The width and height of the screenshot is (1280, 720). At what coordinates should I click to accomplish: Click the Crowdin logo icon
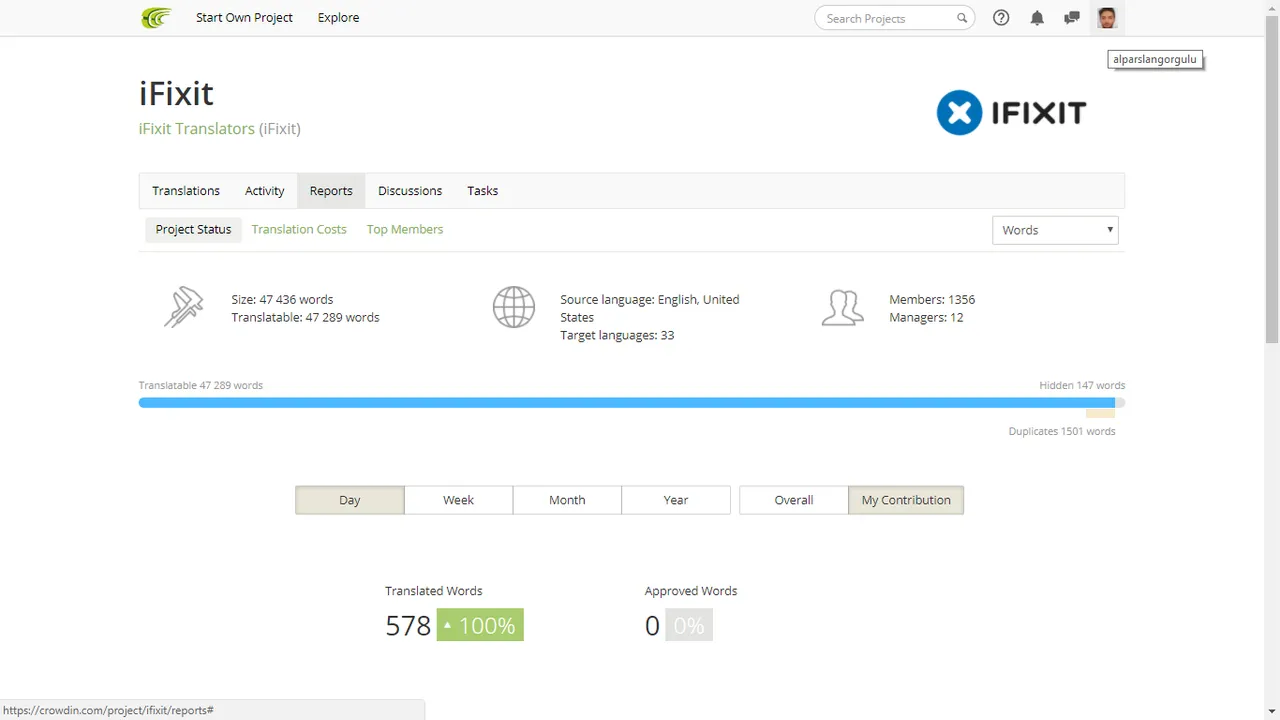tap(156, 18)
